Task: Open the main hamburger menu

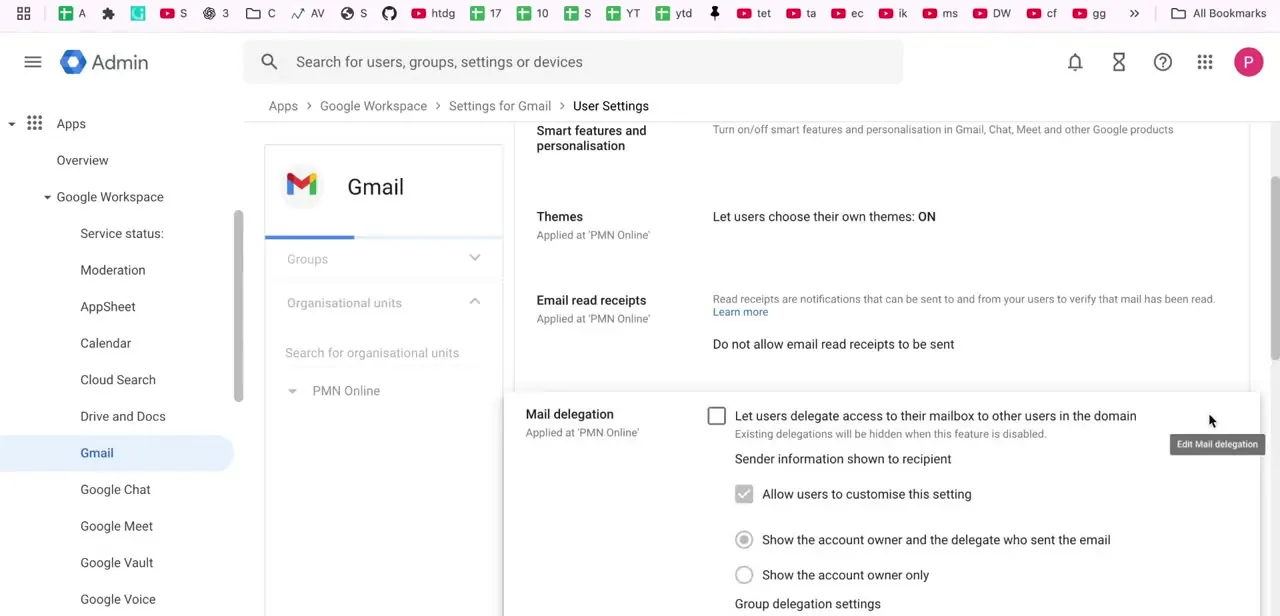Action: (33, 62)
